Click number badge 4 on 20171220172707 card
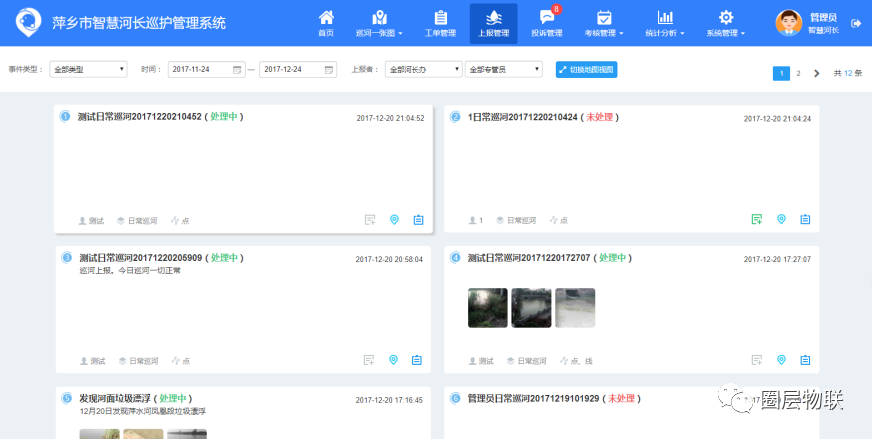Image resolution: width=872 pixels, height=439 pixels. (x=456, y=257)
